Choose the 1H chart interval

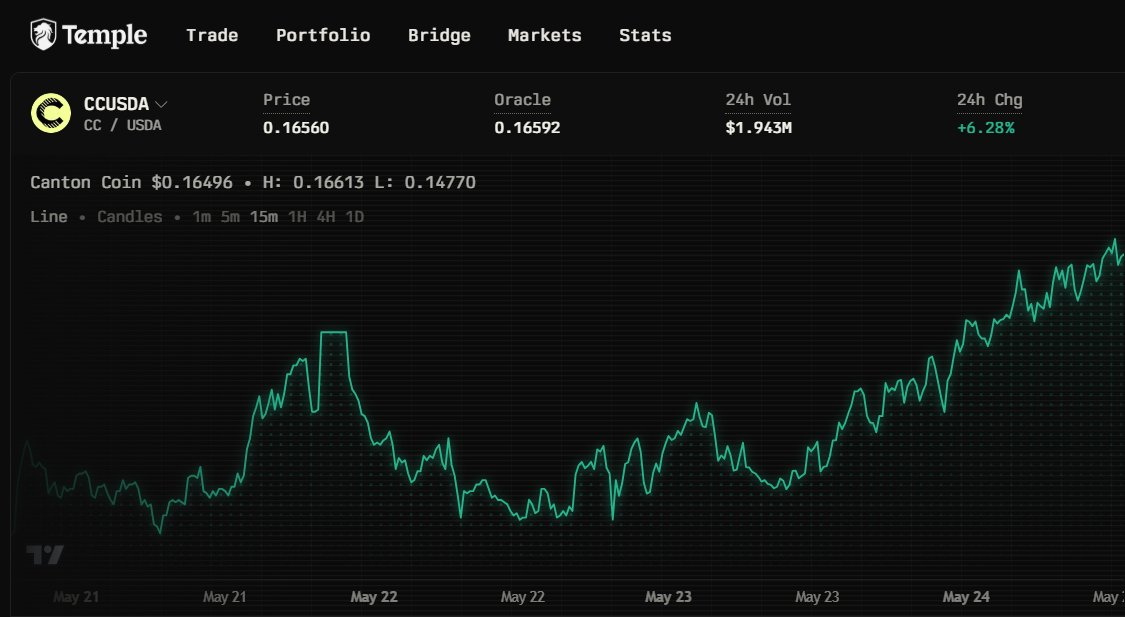pyautogui.click(x=297, y=217)
